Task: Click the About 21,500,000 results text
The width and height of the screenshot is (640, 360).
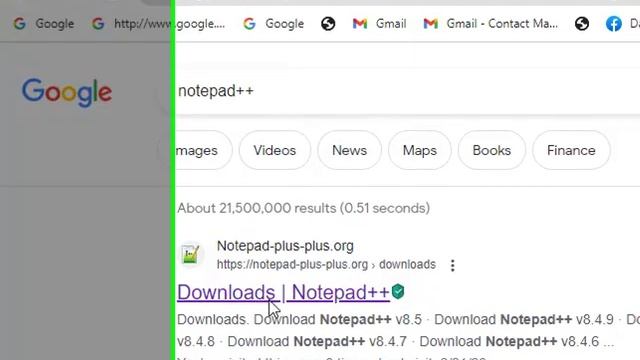Action: (x=303, y=208)
